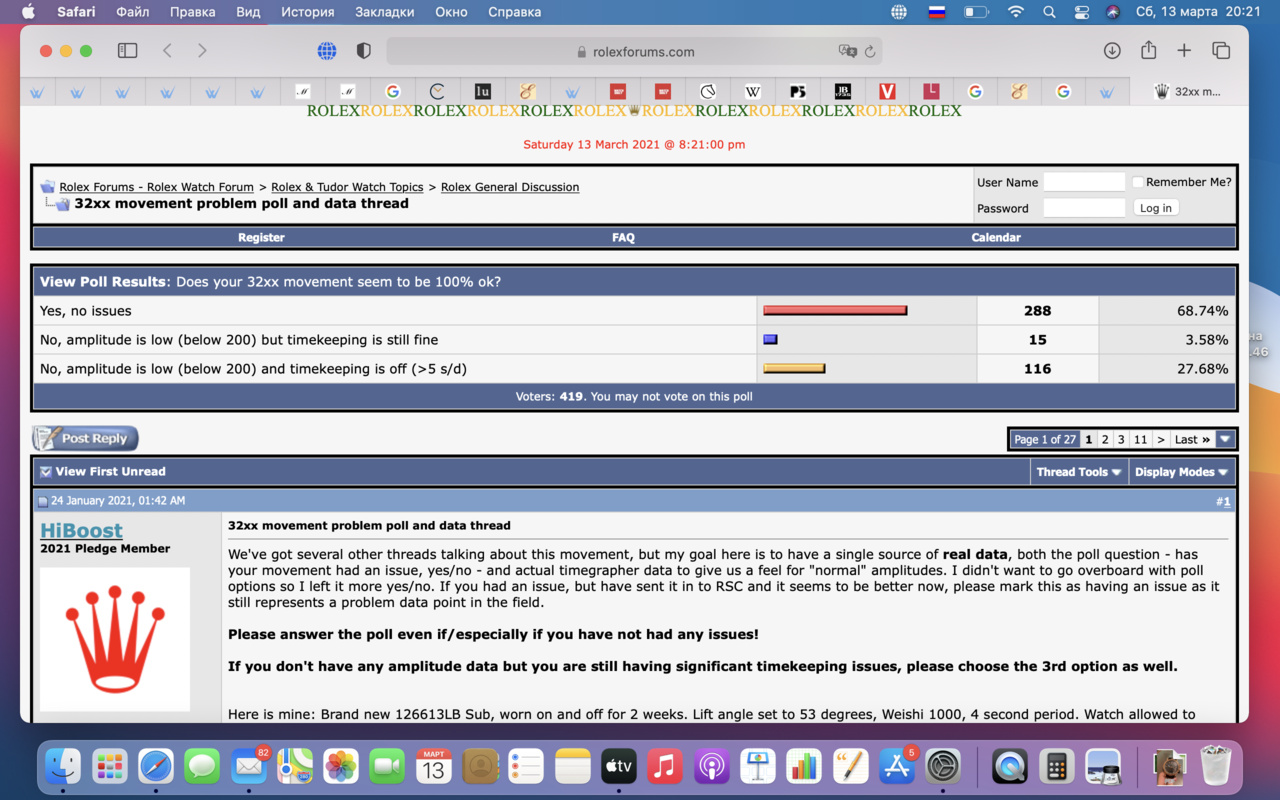Open the page navigation dropdown arrow
Screen dimensions: 1280x800
(1226, 439)
